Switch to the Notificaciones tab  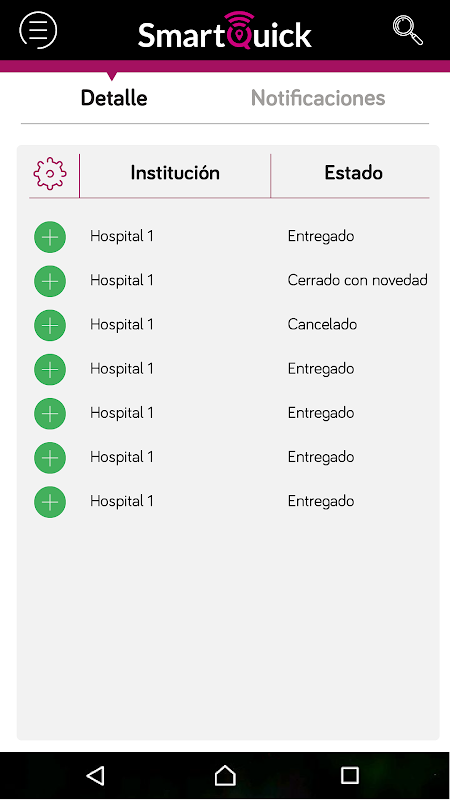tap(318, 97)
